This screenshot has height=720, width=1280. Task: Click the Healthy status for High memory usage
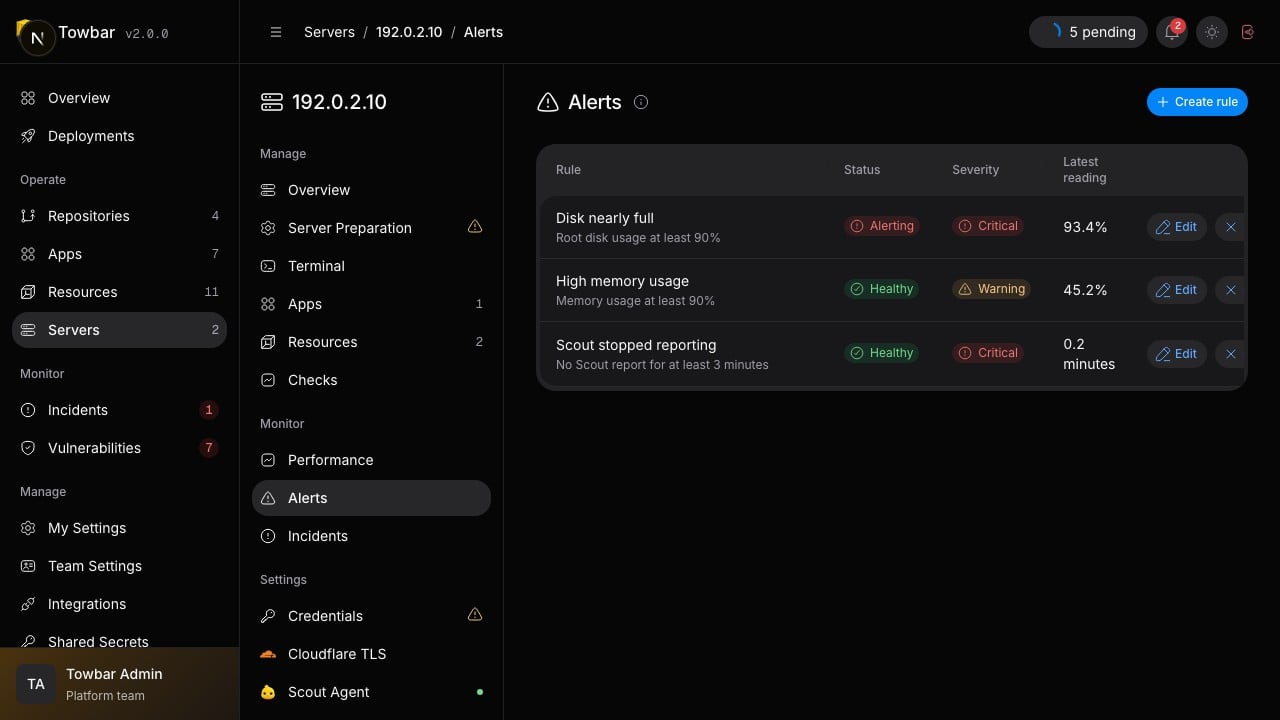tap(882, 289)
